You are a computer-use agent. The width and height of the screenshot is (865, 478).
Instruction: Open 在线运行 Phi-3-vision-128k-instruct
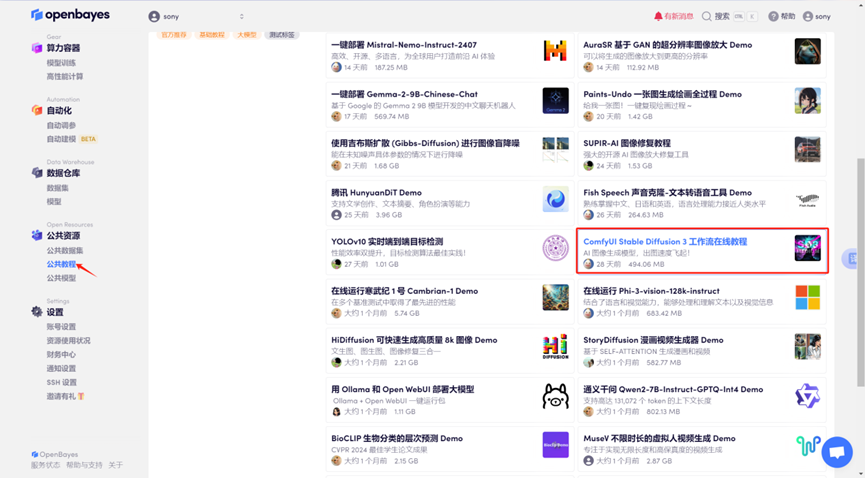[x=652, y=291]
